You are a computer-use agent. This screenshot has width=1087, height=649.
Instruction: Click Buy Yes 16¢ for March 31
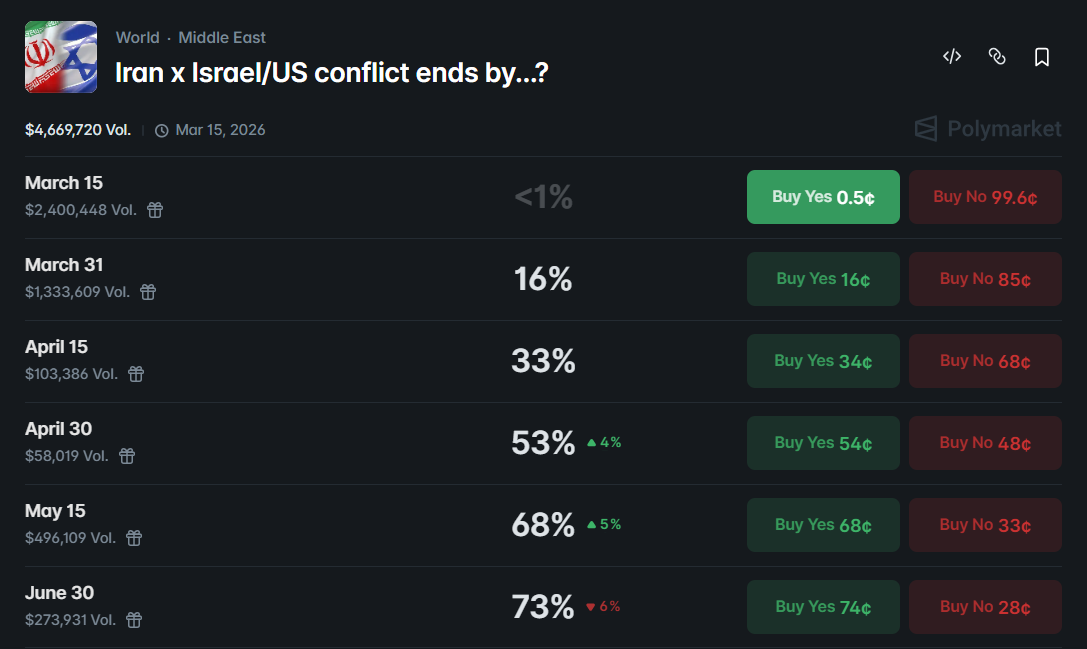coord(822,278)
